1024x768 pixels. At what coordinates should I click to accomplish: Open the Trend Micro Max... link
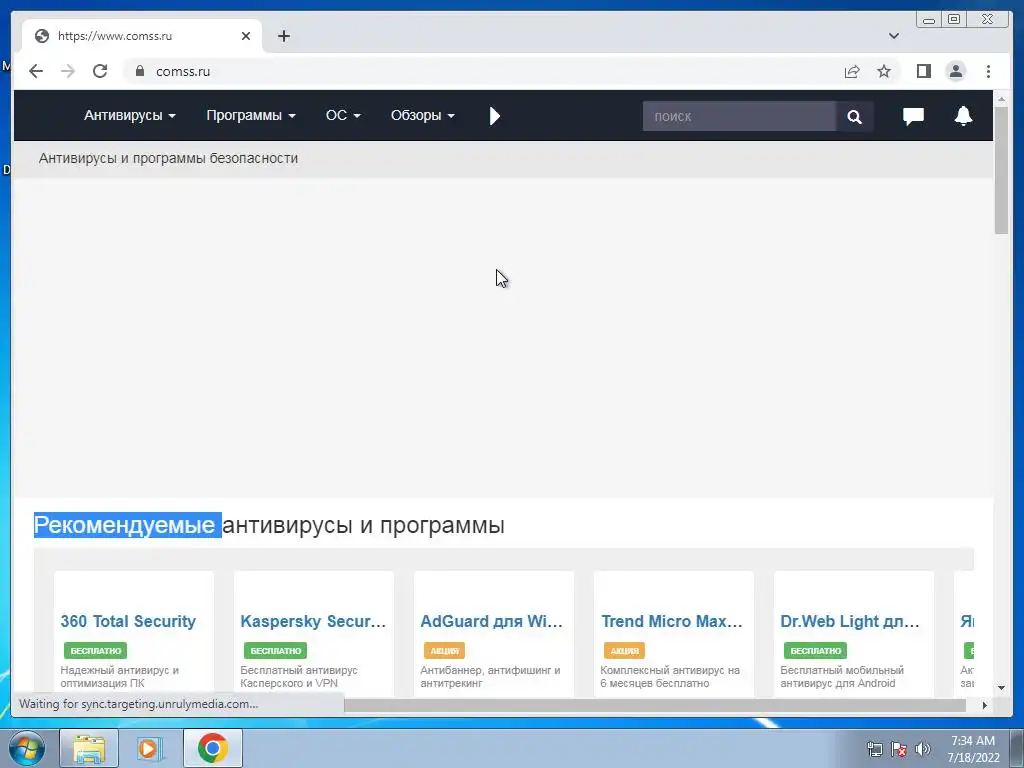click(671, 621)
